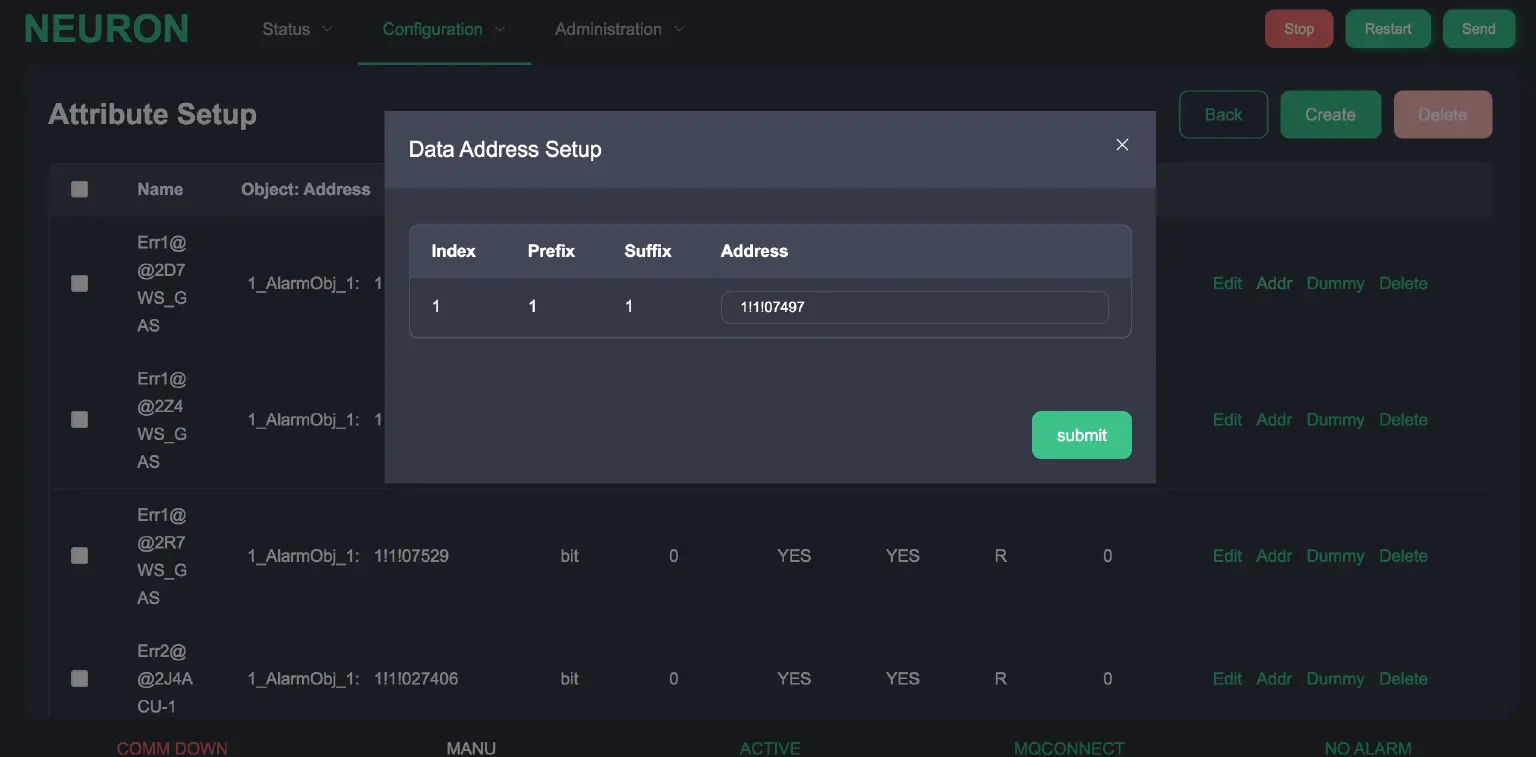Click the Restart button

pos(1388,29)
